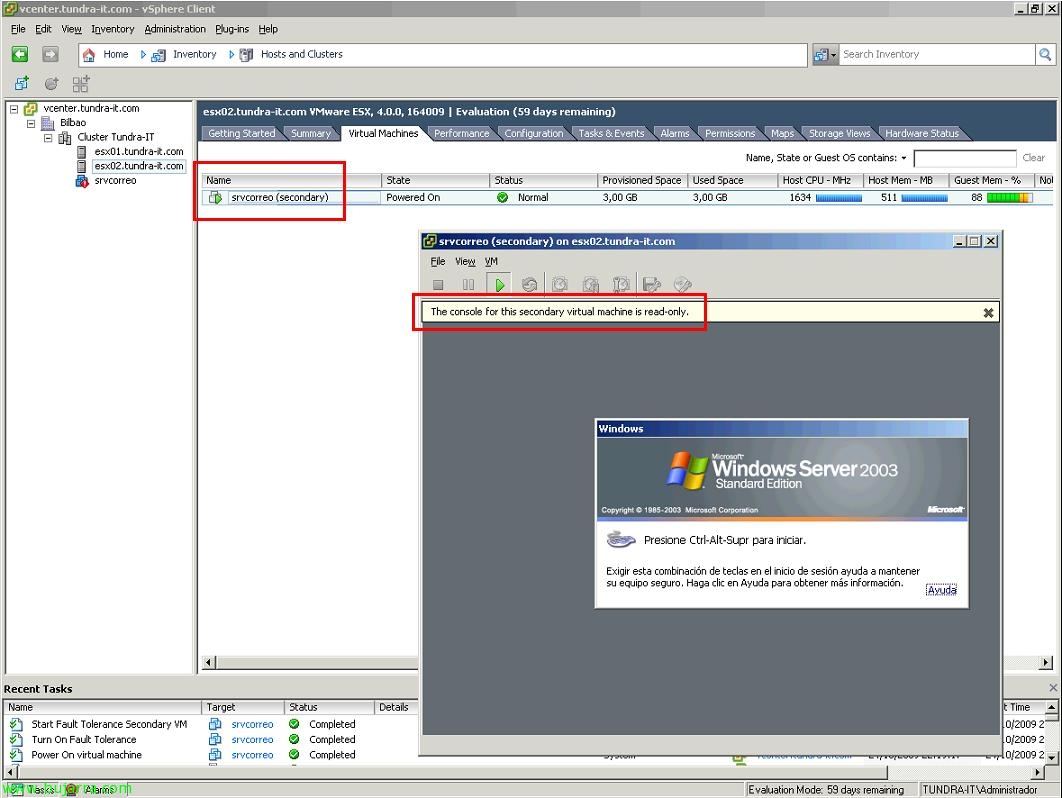The height and width of the screenshot is (798, 1062).
Task: Open the main View menu
Action: (x=71, y=29)
